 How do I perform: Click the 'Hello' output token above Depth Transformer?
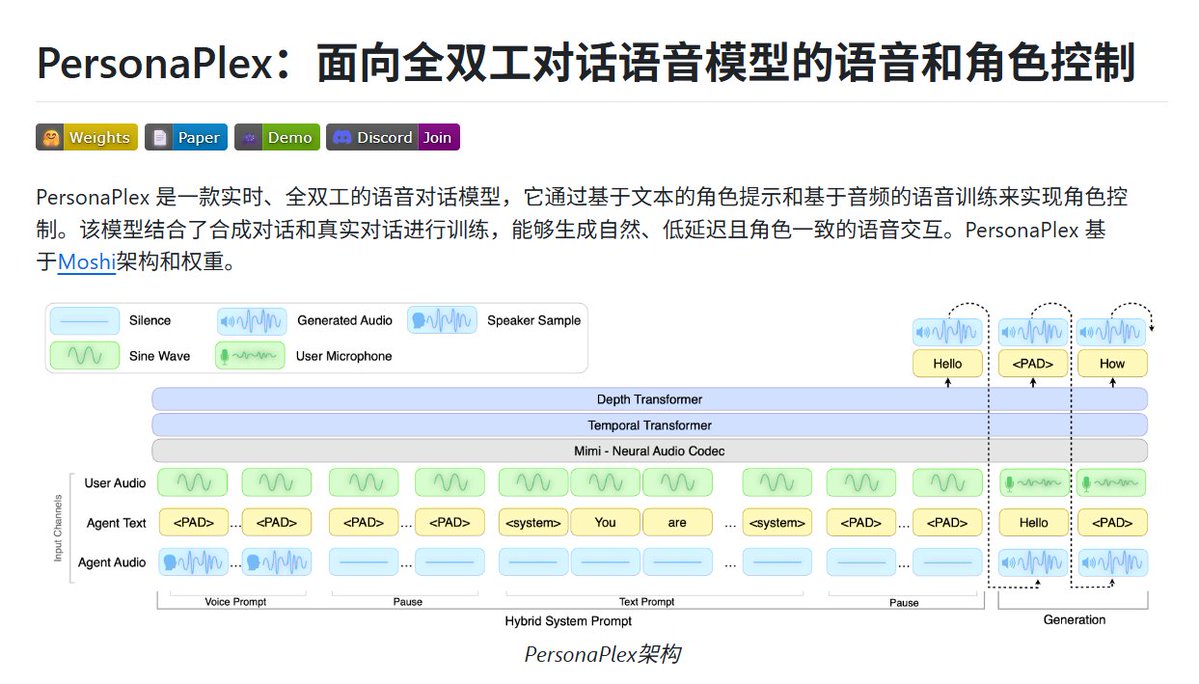point(947,364)
